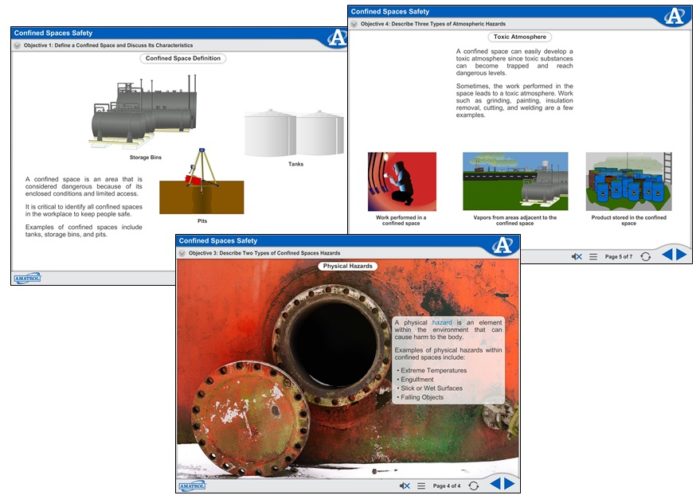700x503 pixels.
Task: Reload the Physical Hazards page with refresh icon
Action: [x=473, y=485]
